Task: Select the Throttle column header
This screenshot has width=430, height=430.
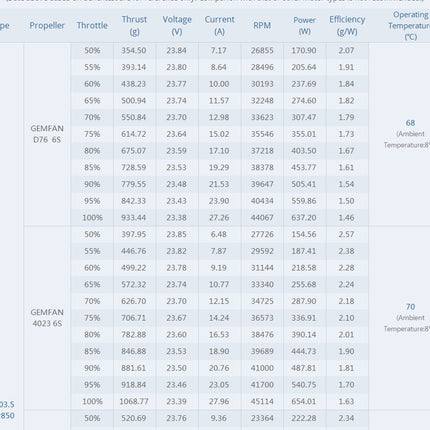Action: coord(92,26)
